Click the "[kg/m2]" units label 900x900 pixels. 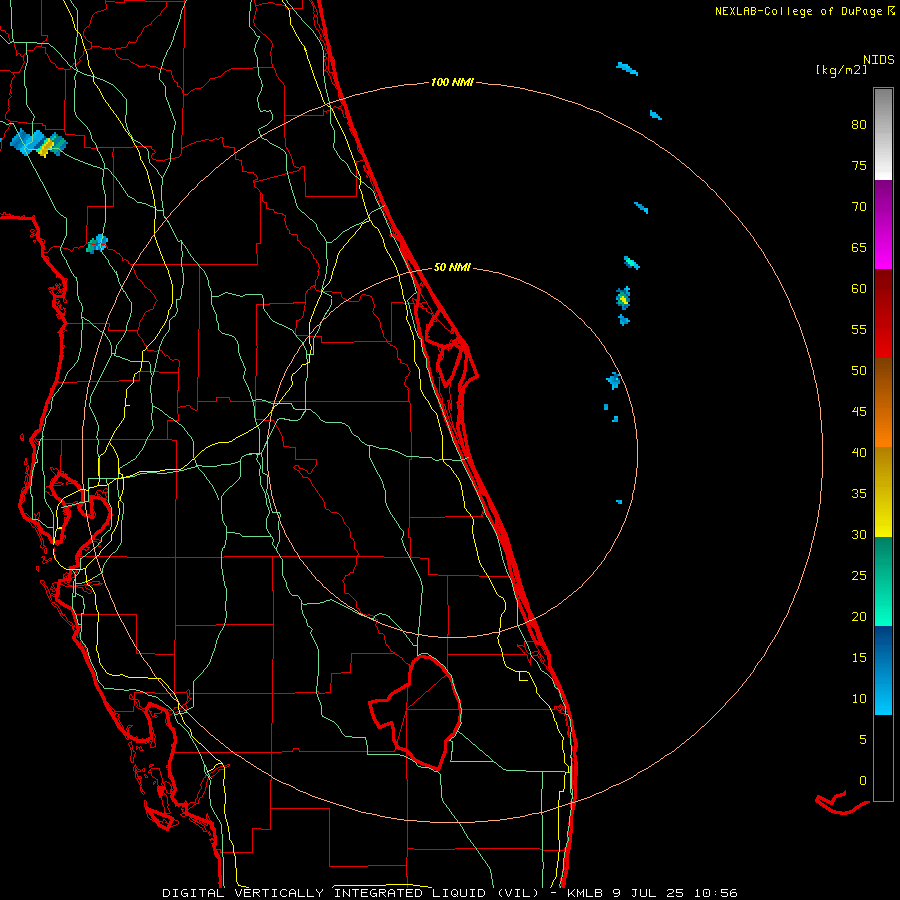point(841,70)
